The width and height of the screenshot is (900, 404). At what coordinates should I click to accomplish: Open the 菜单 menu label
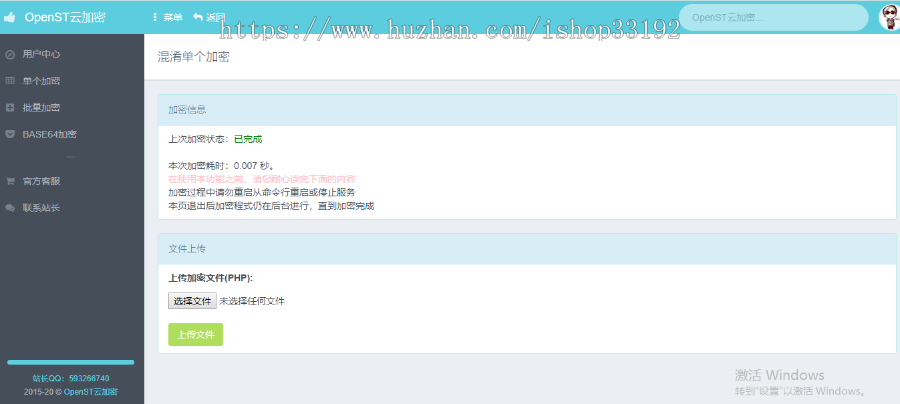[173, 17]
